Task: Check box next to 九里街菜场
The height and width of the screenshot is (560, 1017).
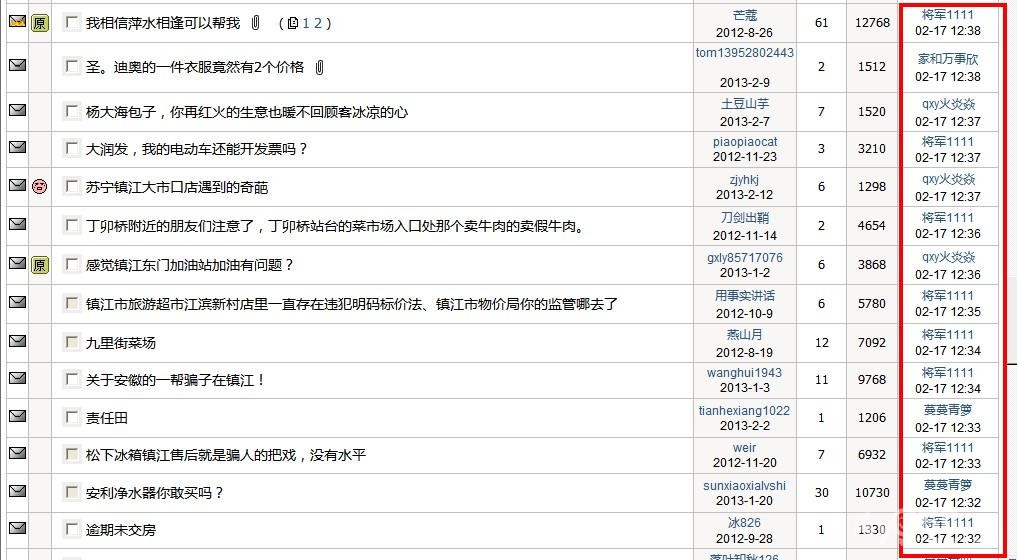Action: pyautogui.click(x=71, y=342)
